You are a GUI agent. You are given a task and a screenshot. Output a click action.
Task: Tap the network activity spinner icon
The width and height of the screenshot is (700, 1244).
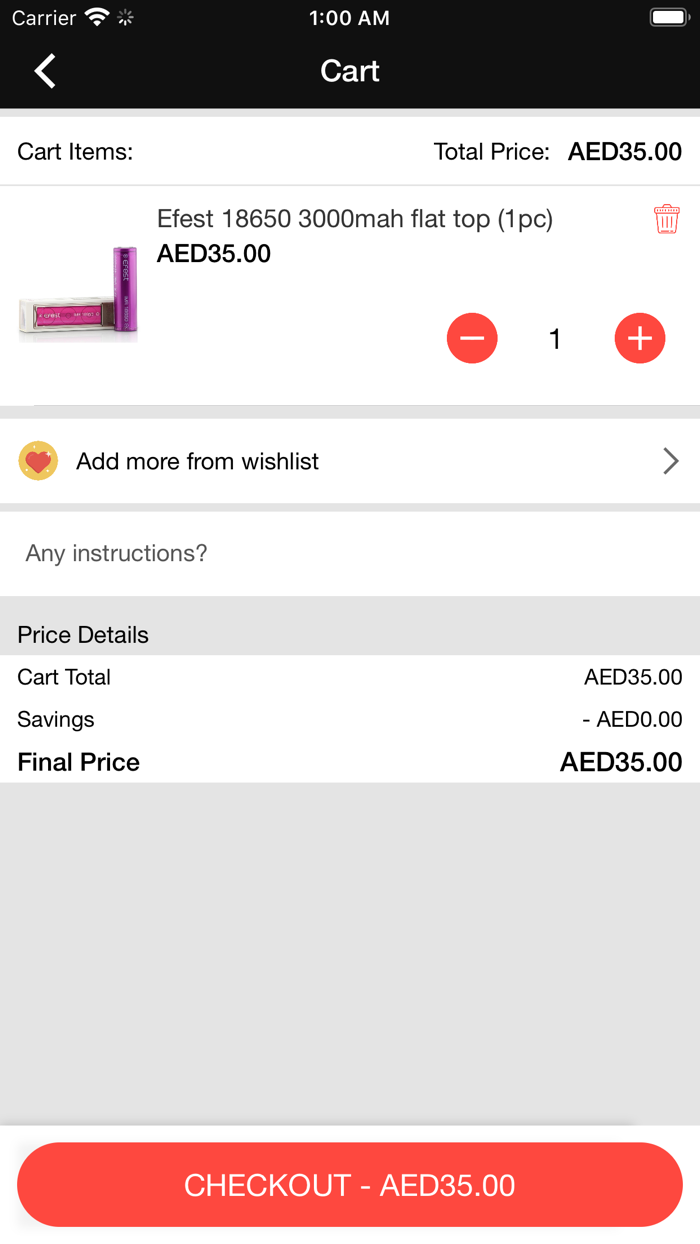click(125, 17)
